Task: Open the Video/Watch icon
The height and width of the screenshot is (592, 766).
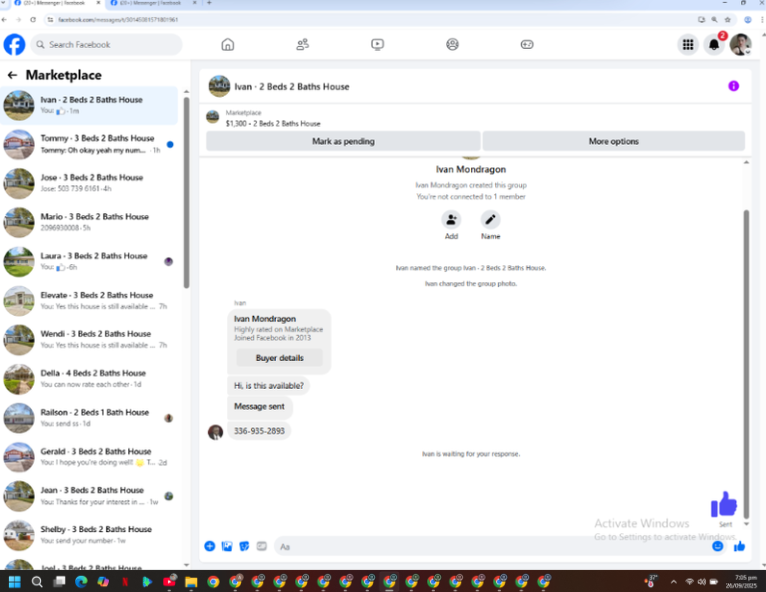Action: 377,44
